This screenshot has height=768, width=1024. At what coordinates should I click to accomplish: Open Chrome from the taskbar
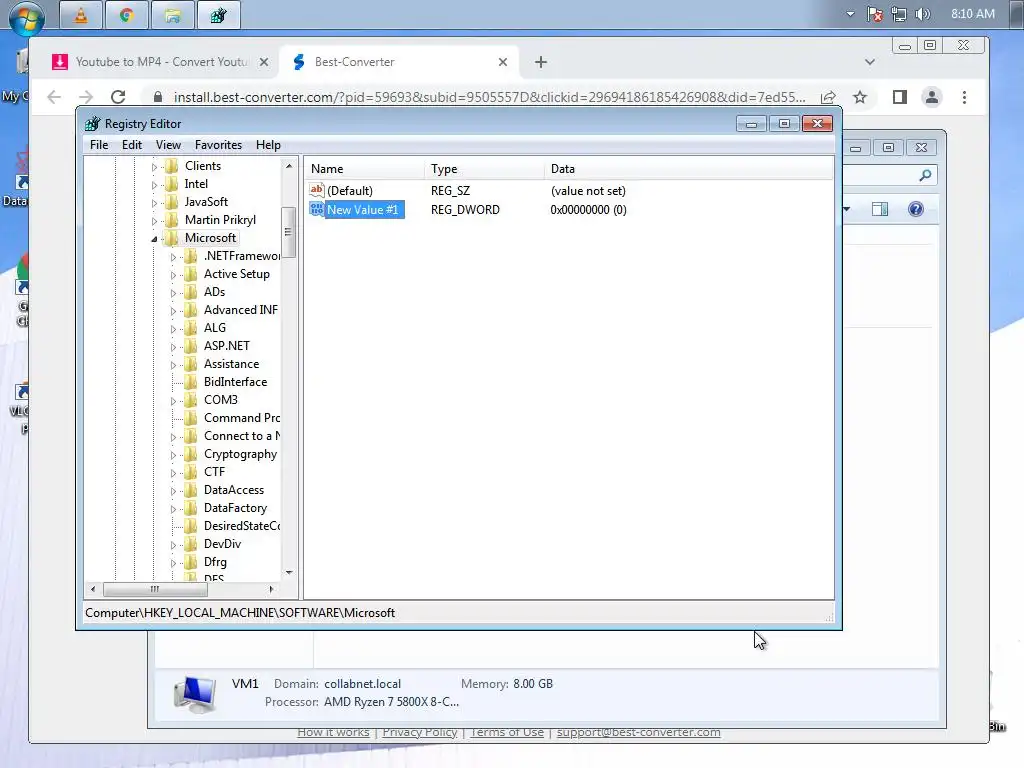127,15
